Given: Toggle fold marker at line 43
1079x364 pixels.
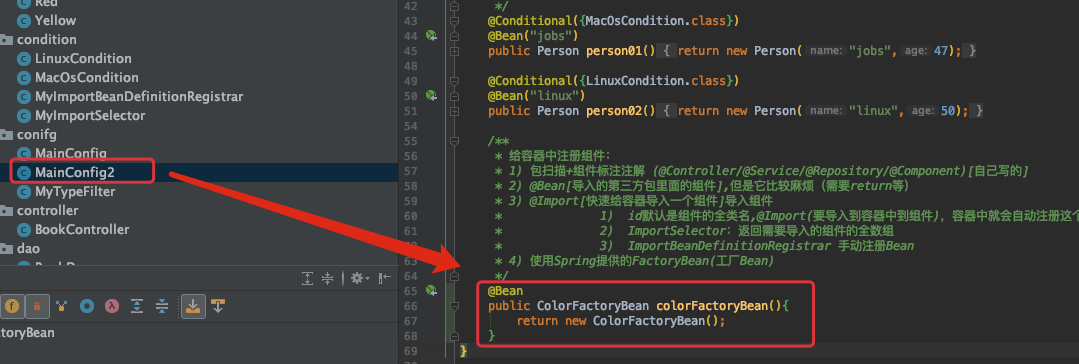Looking at the screenshot, I should click(454, 21).
